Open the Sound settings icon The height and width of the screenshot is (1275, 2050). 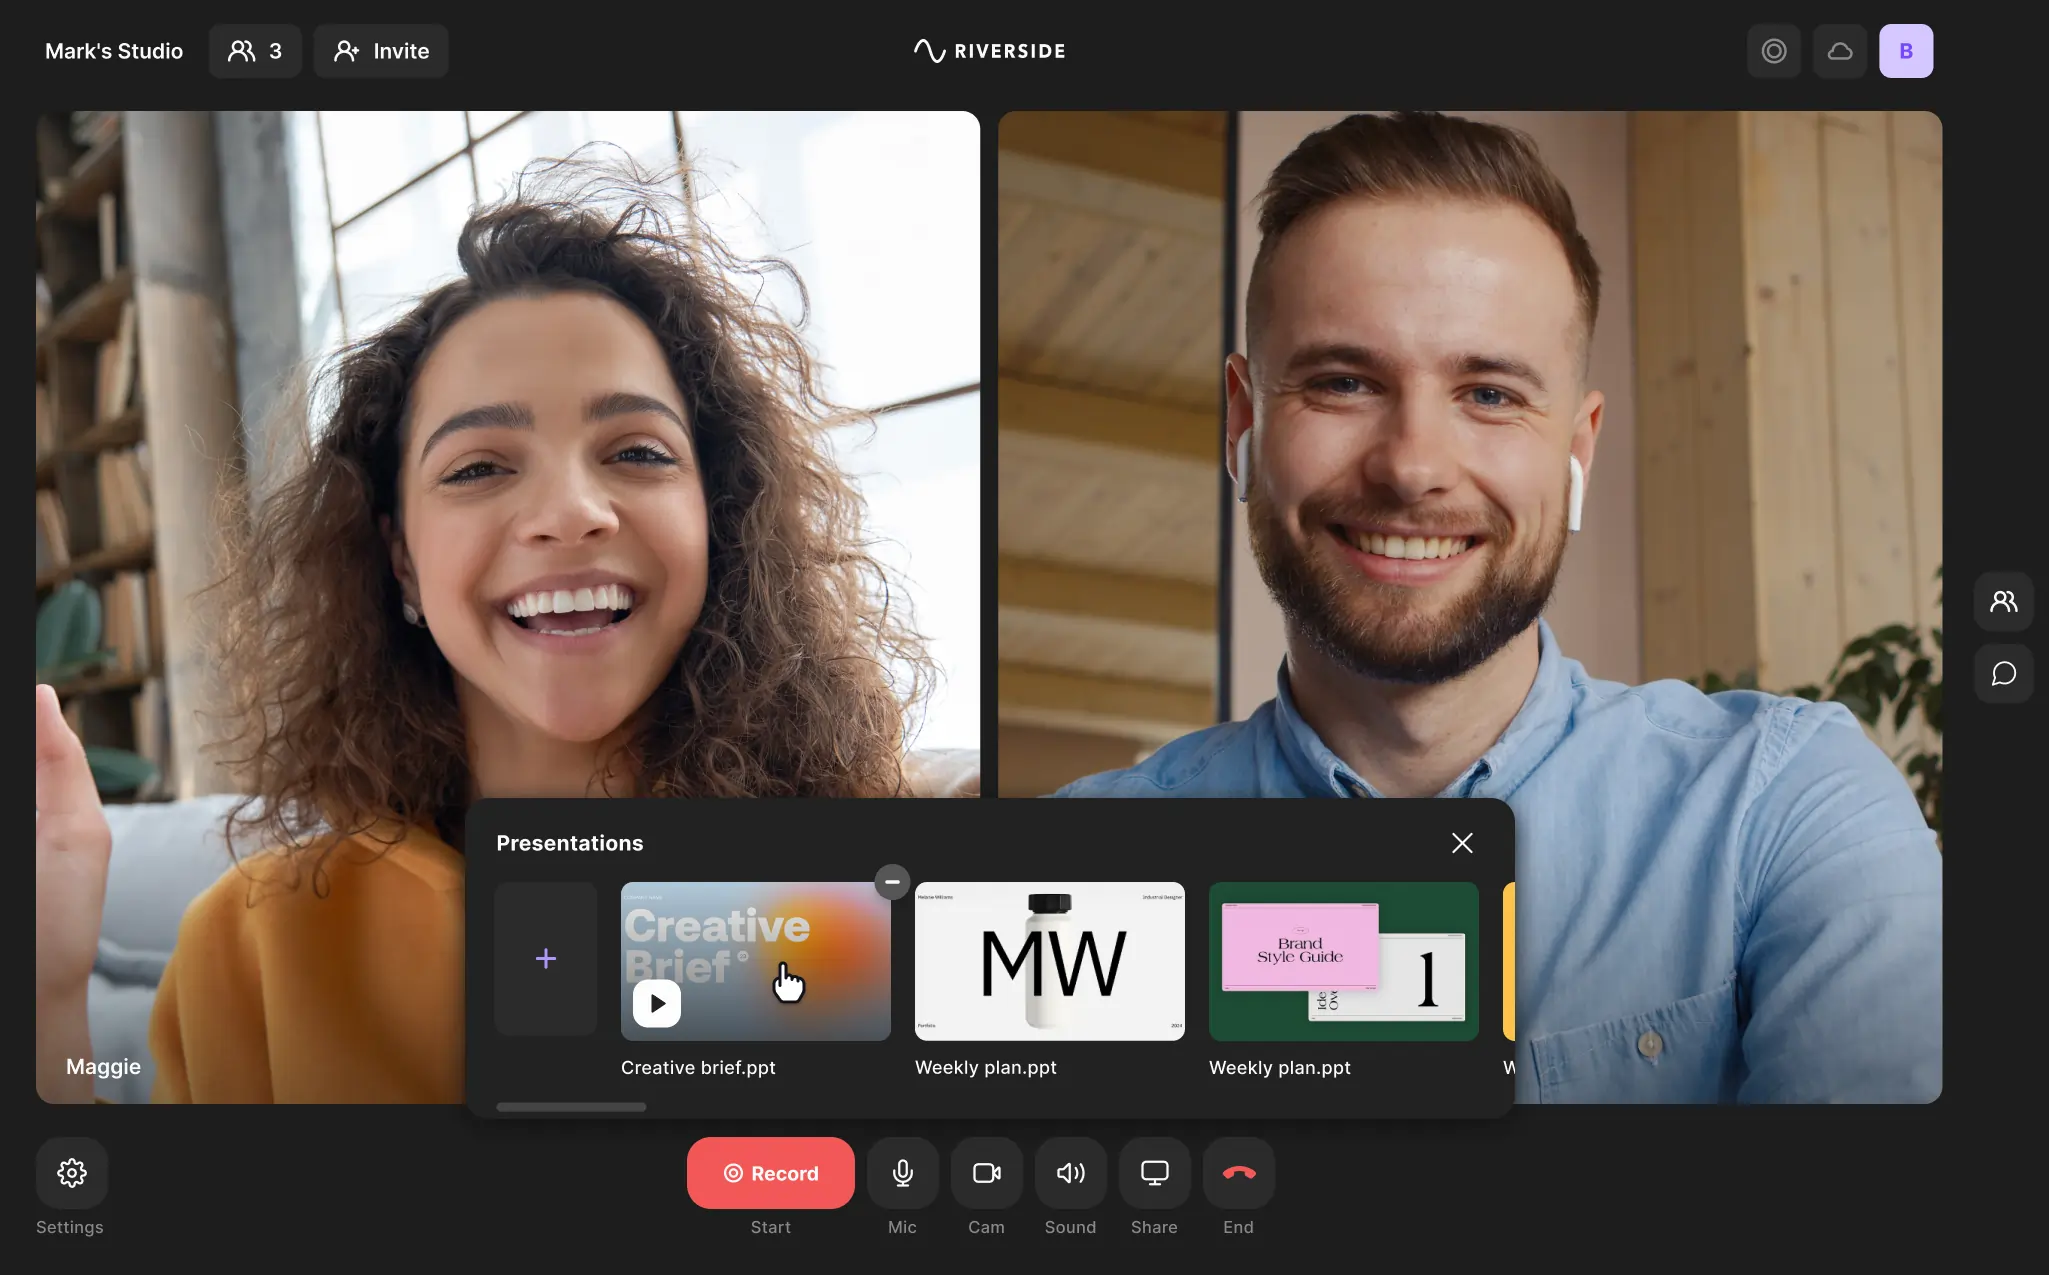point(1070,1173)
